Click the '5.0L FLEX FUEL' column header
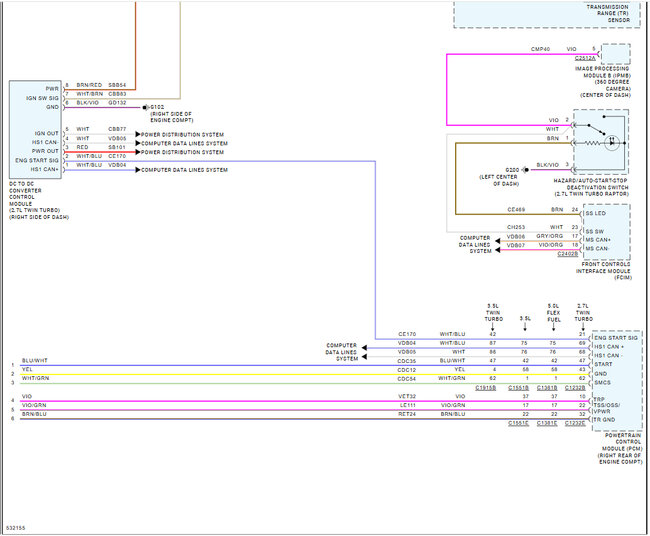Viewport: 650px width, 536px height. [x=553, y=313]
